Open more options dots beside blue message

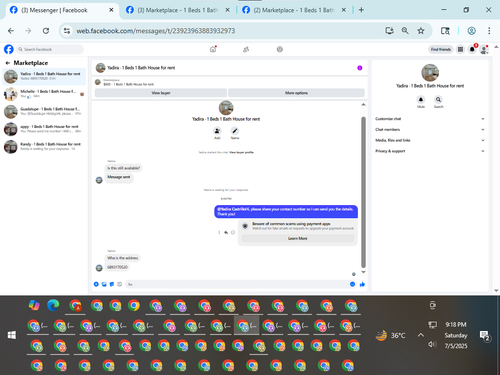(219, 232)
